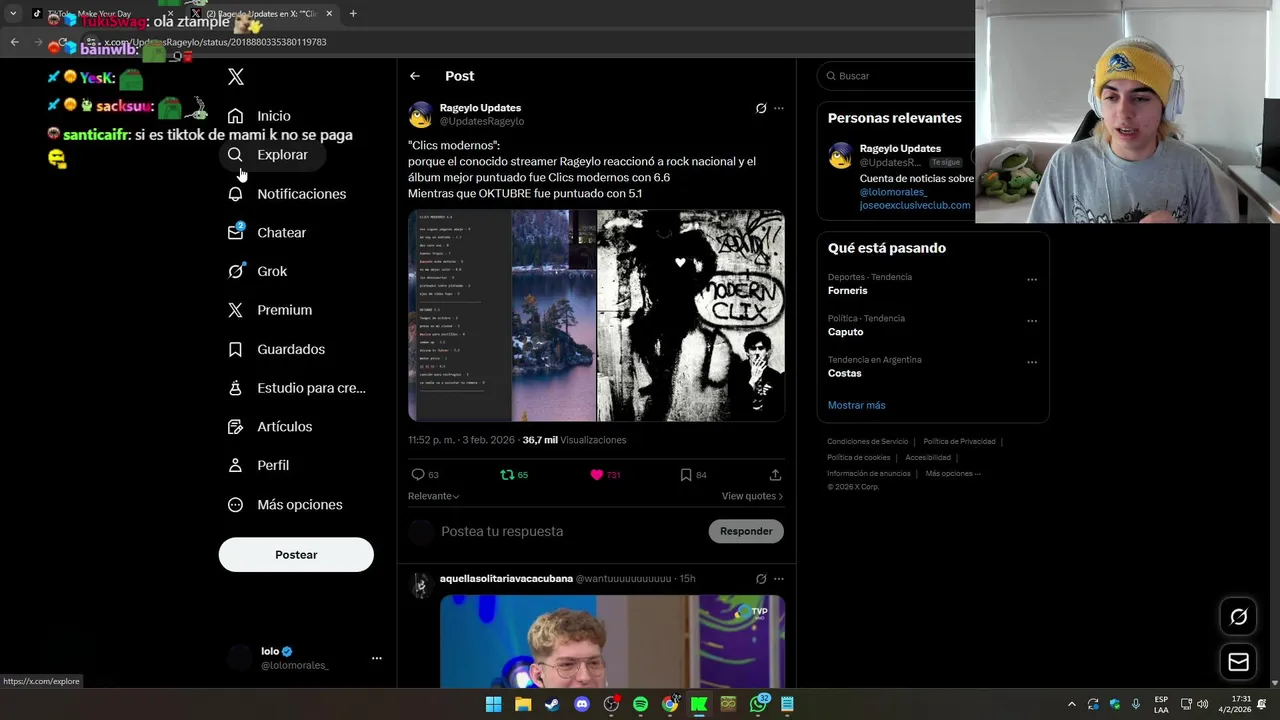The width and height of the screenshot is (1280, 720).
Task: Go back with the Post arrow
Action: tap(415, 76)
